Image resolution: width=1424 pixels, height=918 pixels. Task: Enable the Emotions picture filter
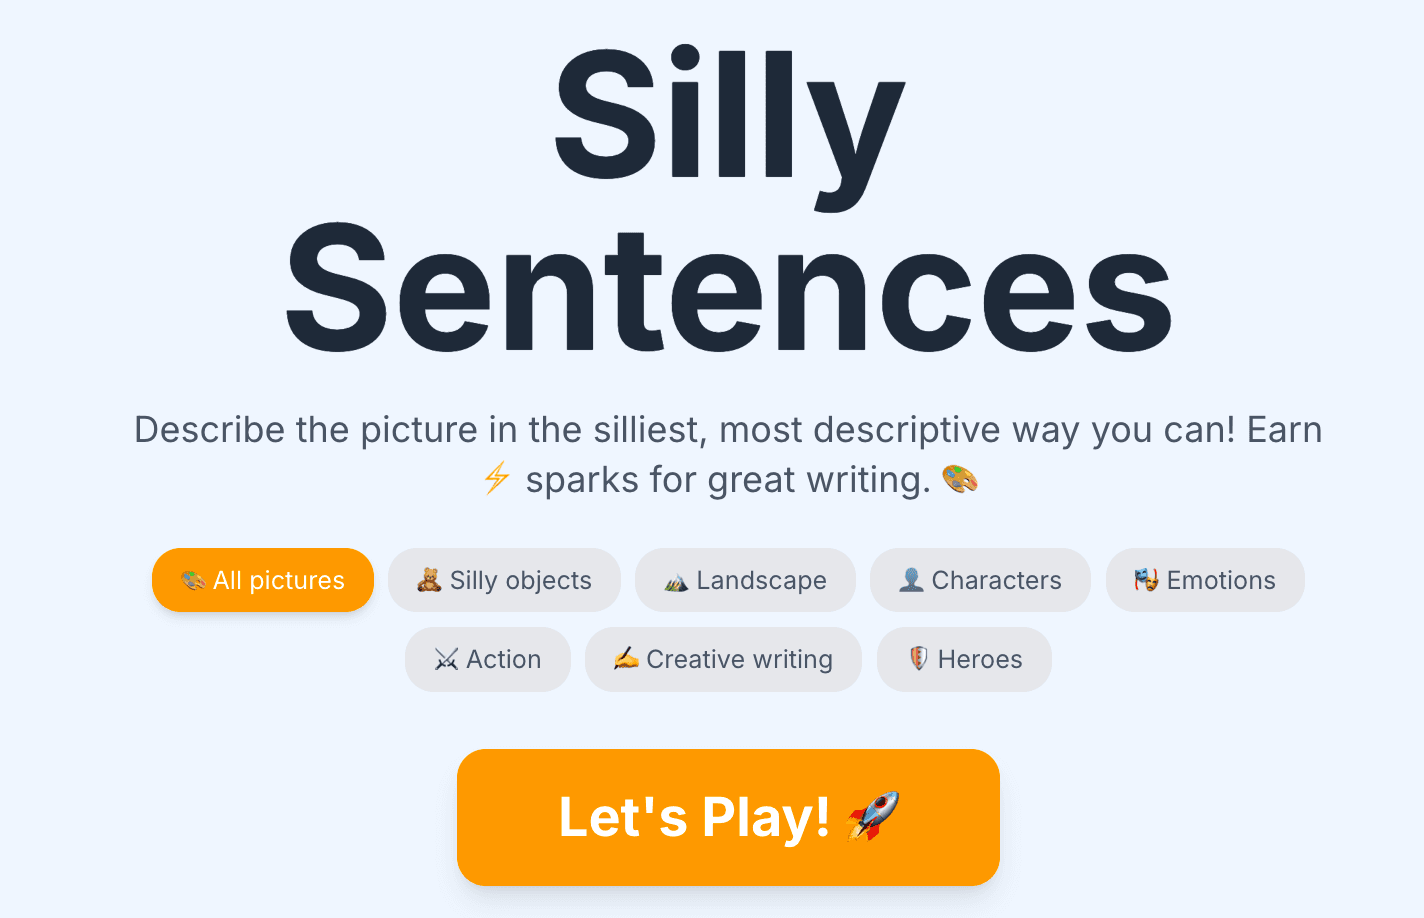(x=1205, y=580)
